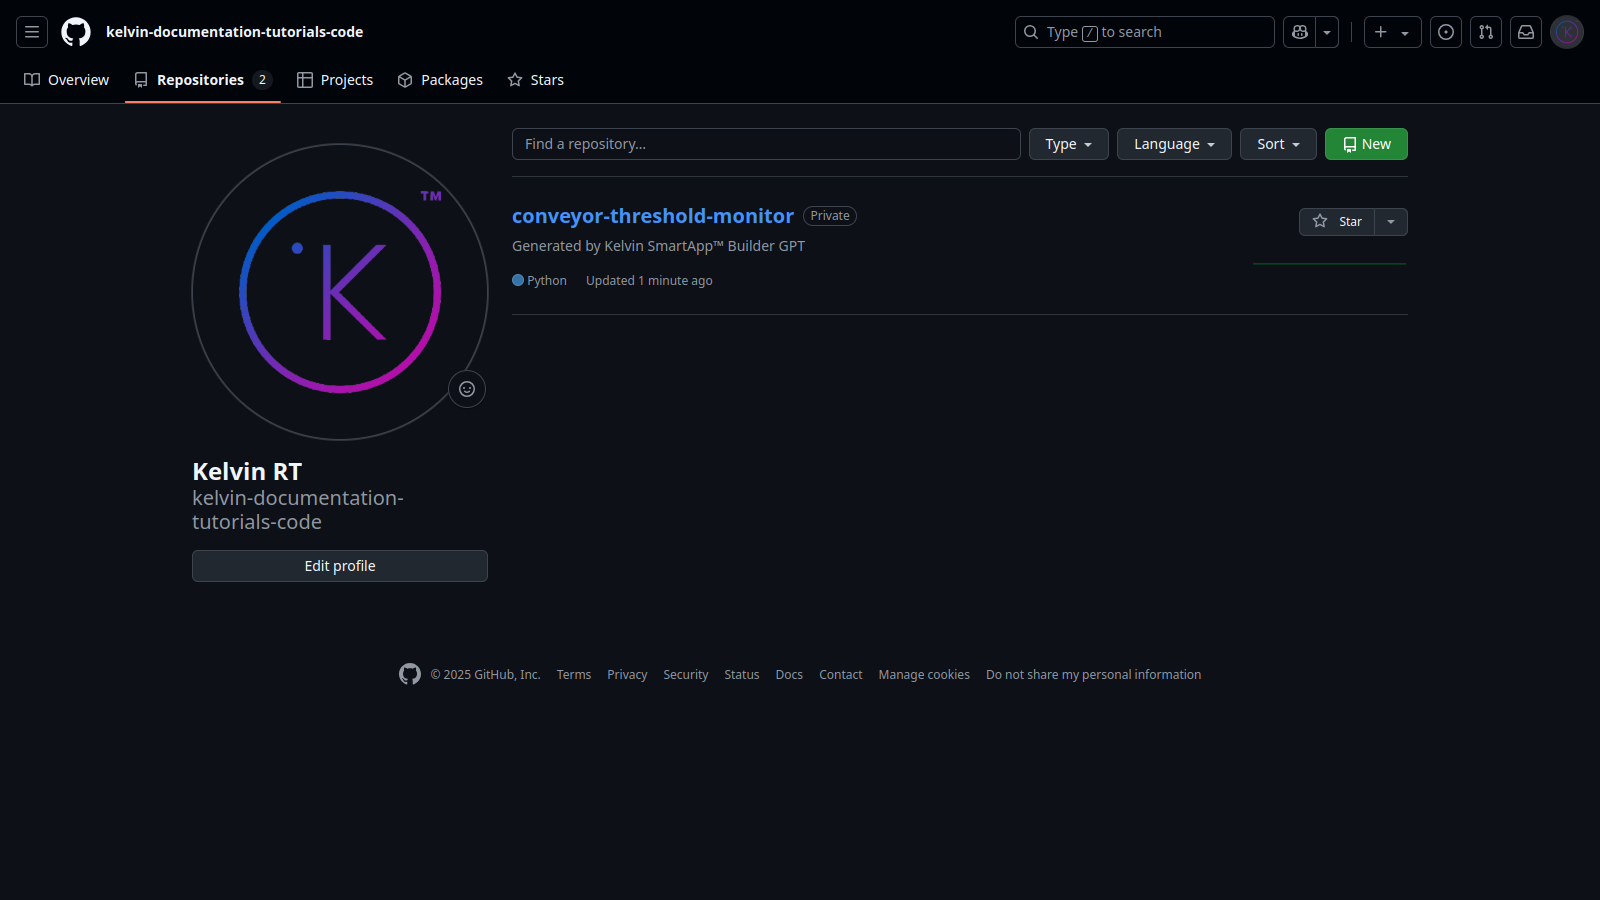The image size is (1600, 900).
Task: Open the Pull requests icon
Action: pyautogui.click(x=1486, y=32)
